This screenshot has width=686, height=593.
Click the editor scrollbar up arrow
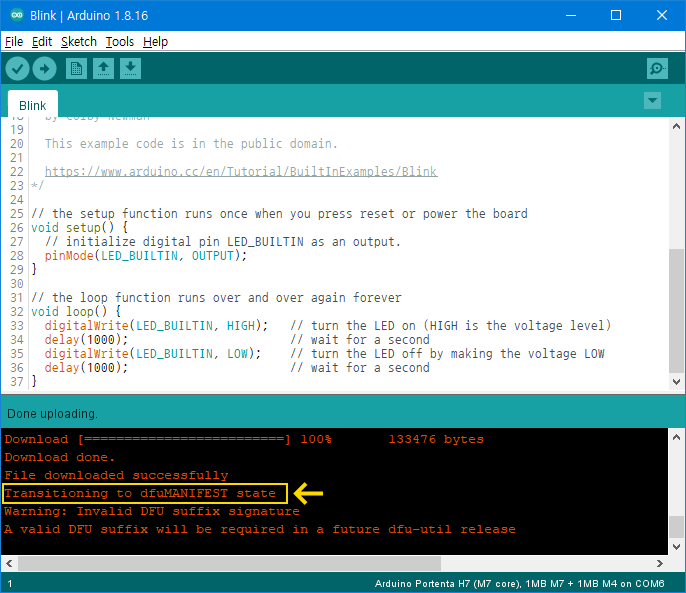676,126
